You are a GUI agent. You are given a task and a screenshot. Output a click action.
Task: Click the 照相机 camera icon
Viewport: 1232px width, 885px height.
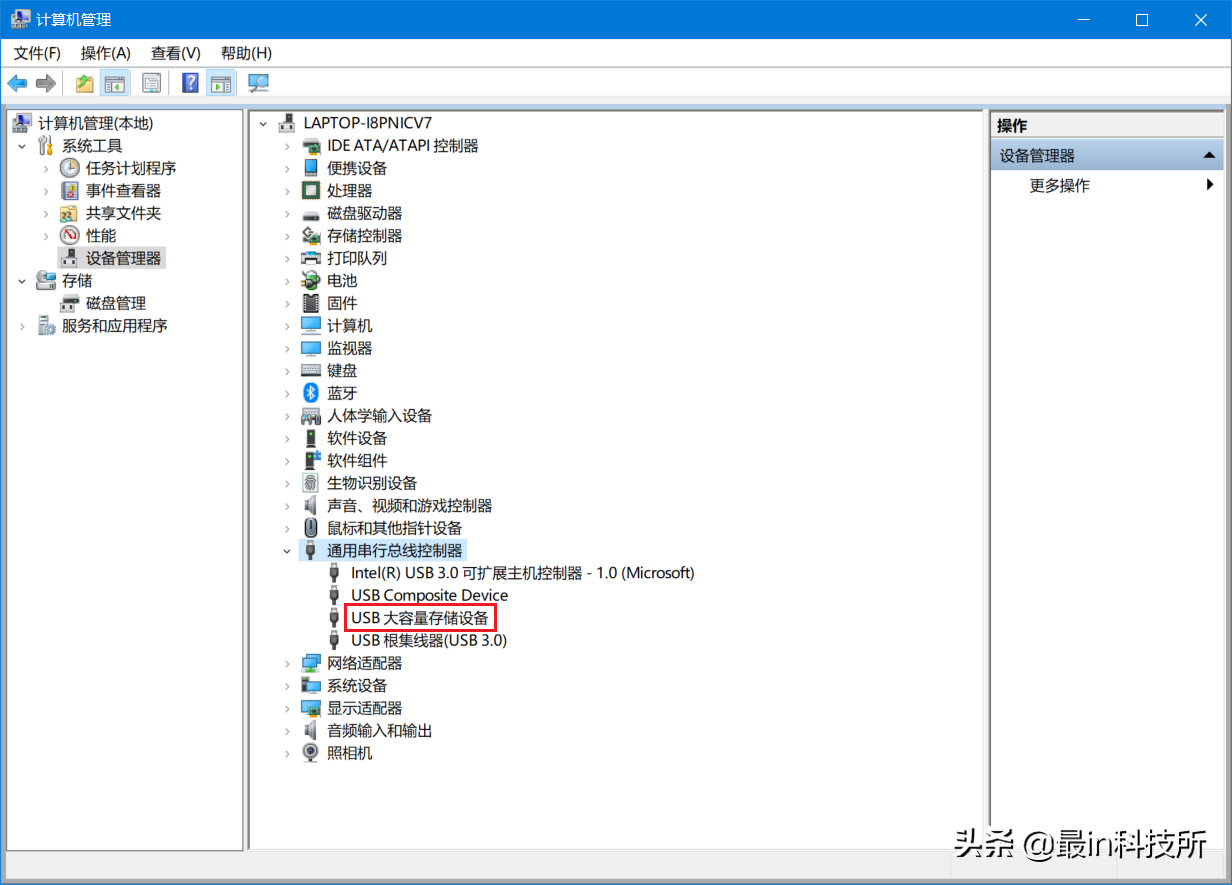click(311, 753)
